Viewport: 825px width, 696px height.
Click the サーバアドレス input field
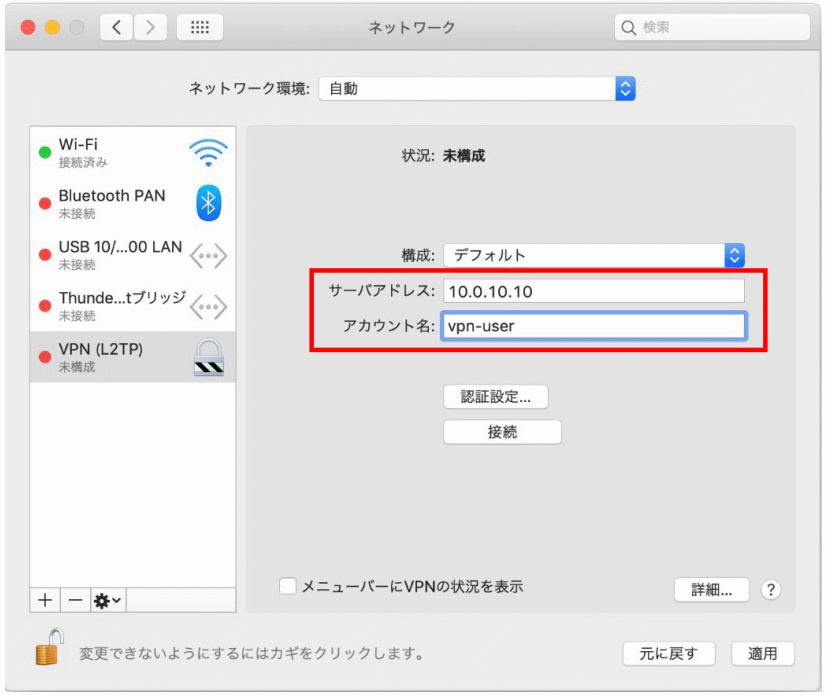click(594, 290)
